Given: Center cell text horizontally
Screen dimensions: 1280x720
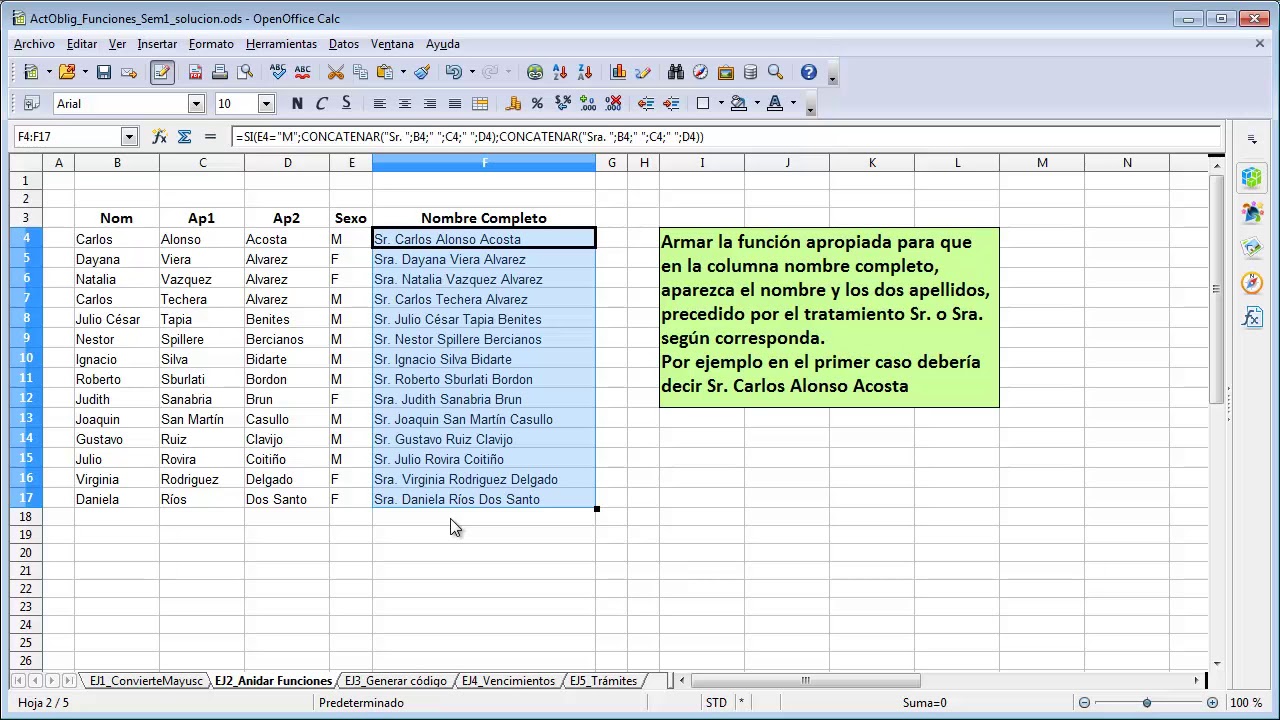Looking at the screenshot, I should coord(404,103).
